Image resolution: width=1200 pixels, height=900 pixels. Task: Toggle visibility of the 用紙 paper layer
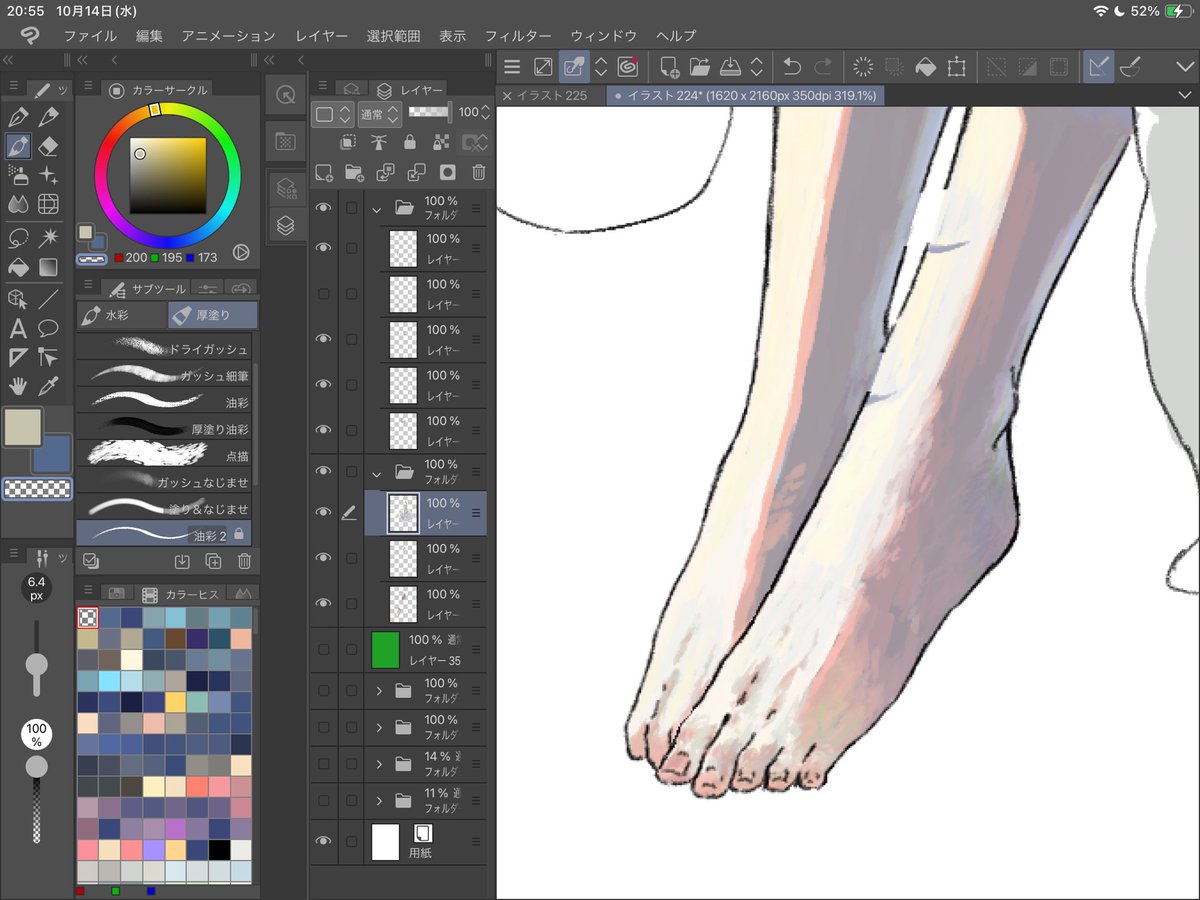(323, 842)
